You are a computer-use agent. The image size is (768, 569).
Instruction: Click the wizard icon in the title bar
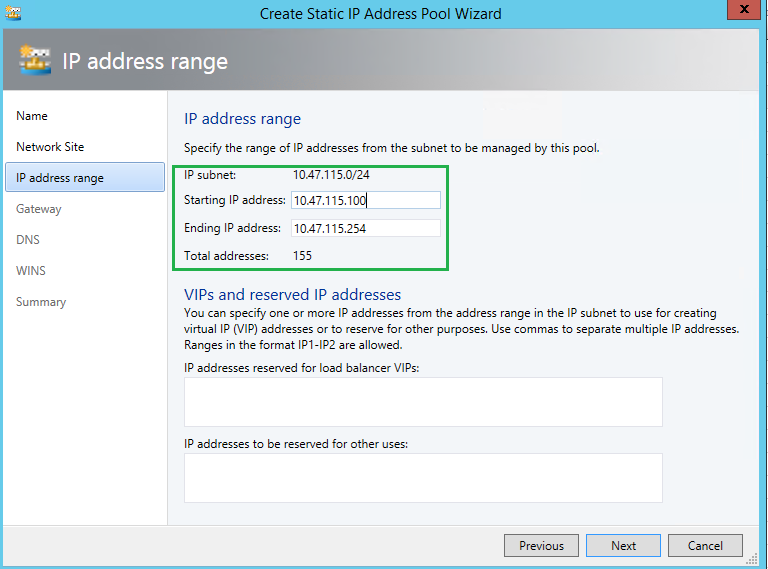13,13
